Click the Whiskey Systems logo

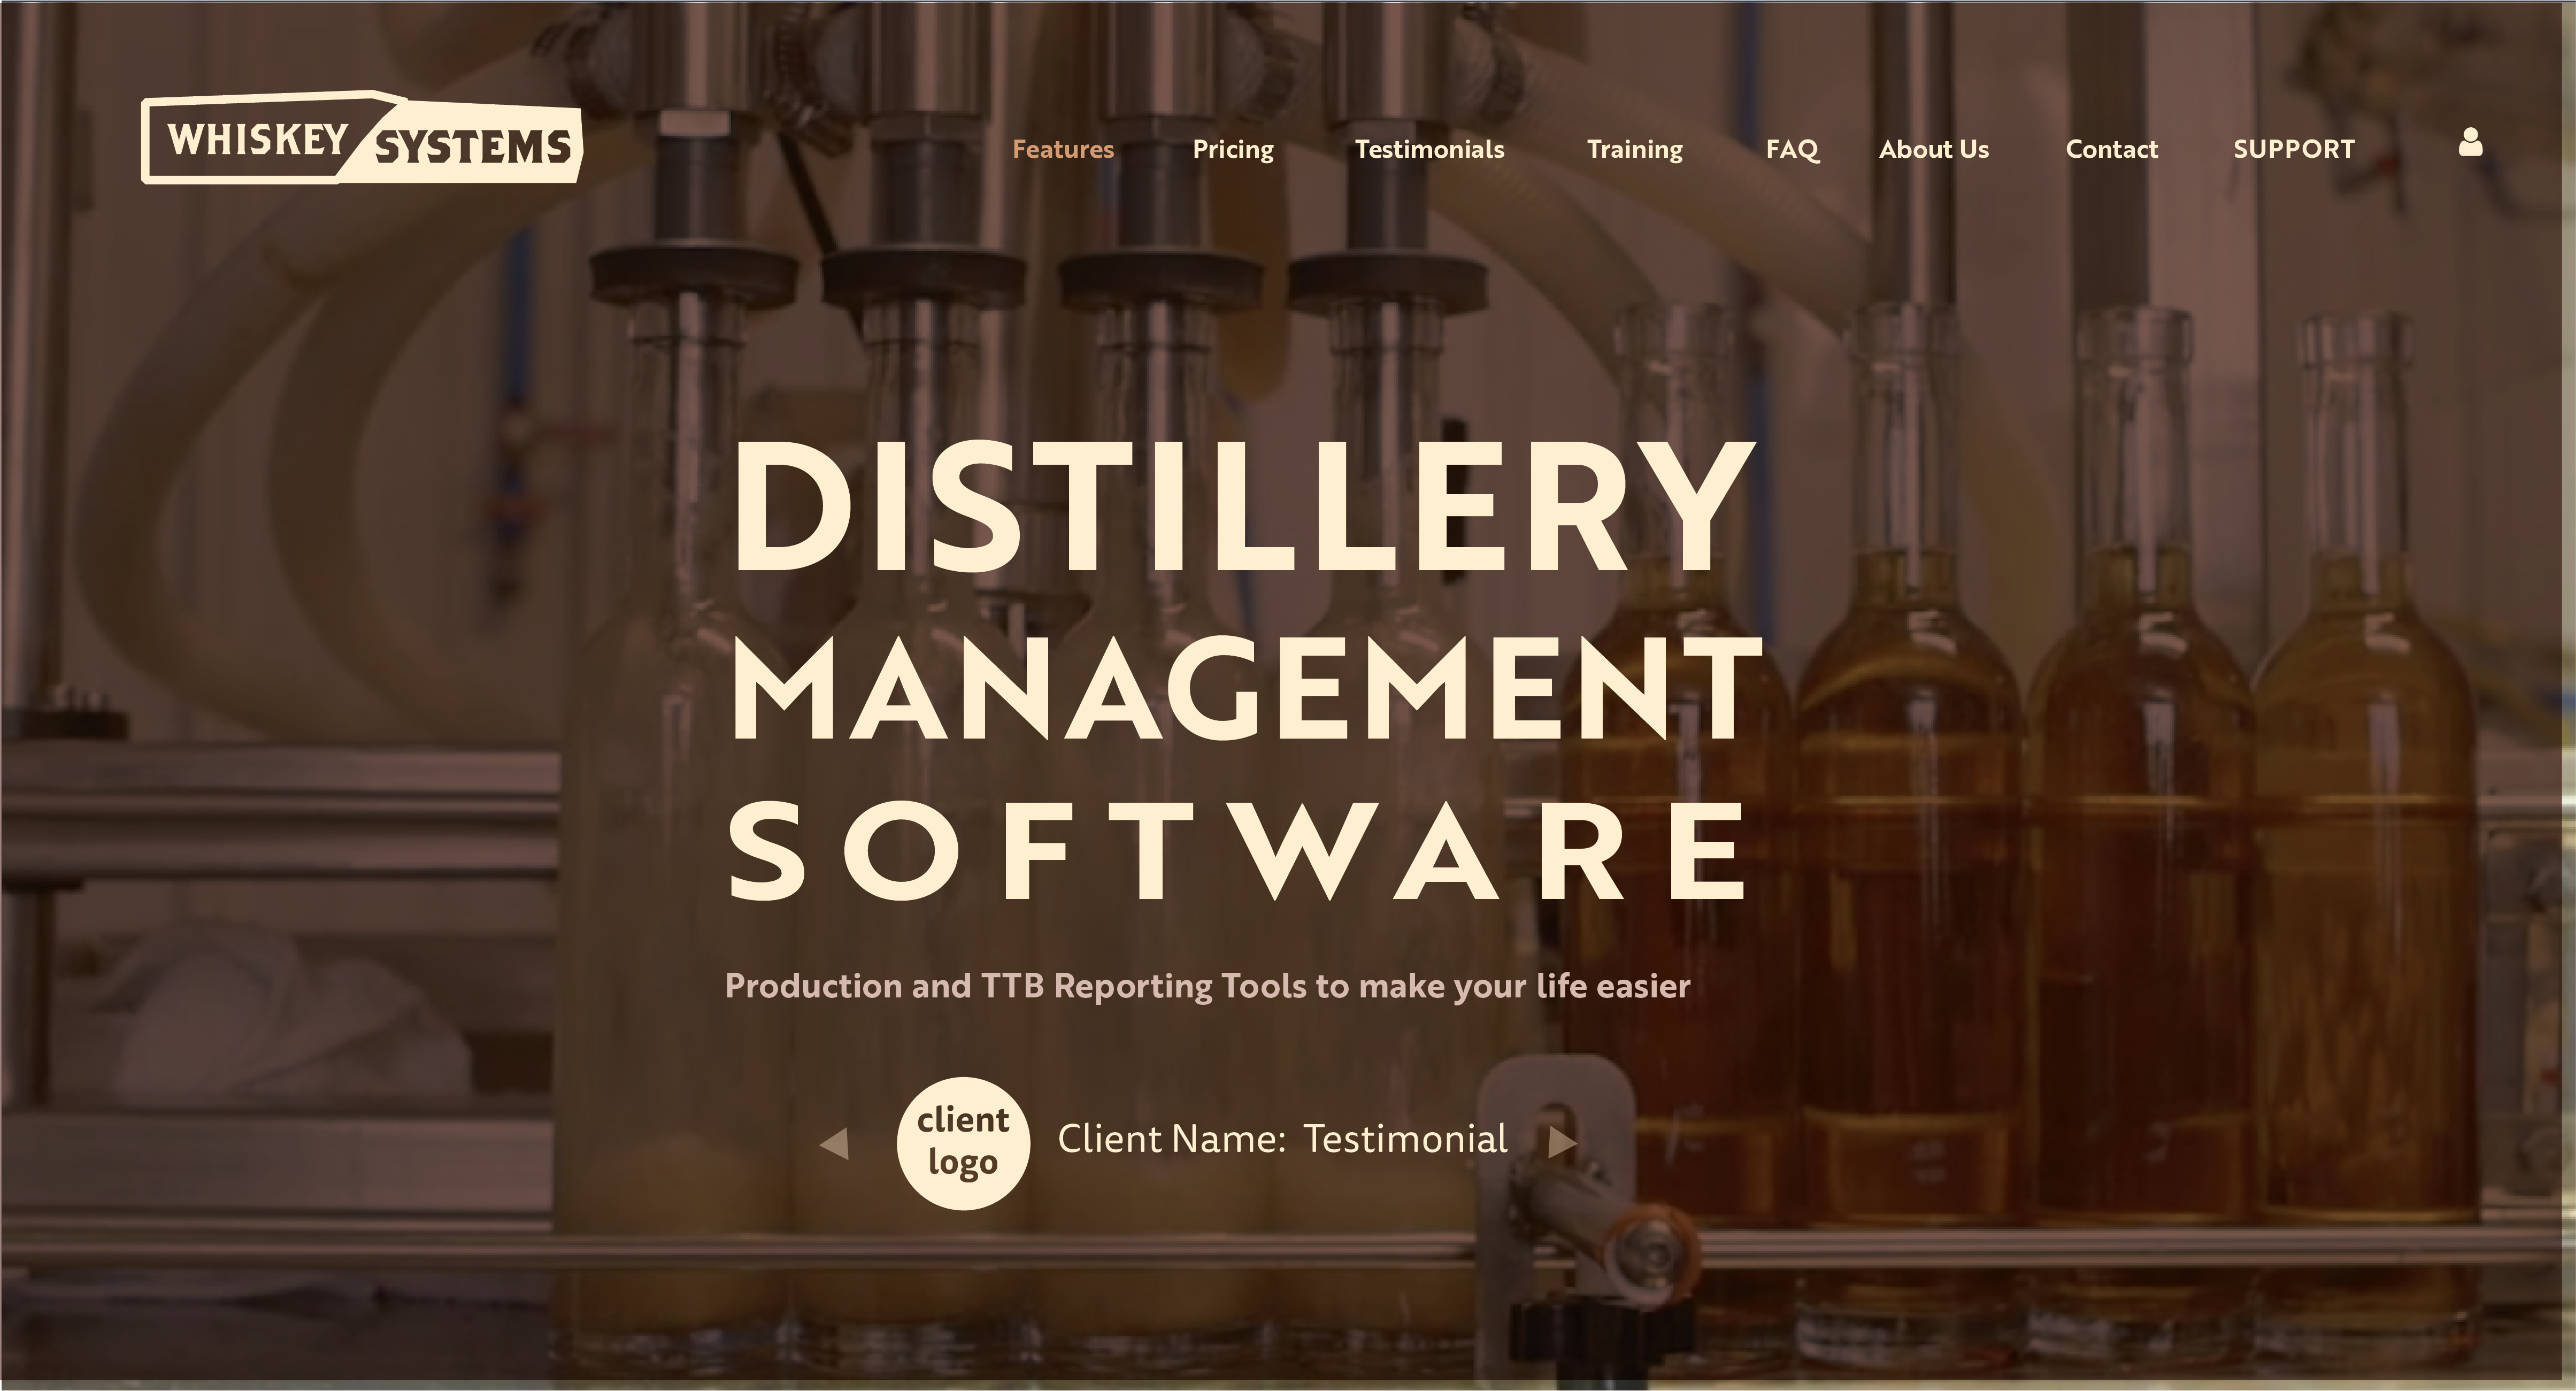point(361,139)
